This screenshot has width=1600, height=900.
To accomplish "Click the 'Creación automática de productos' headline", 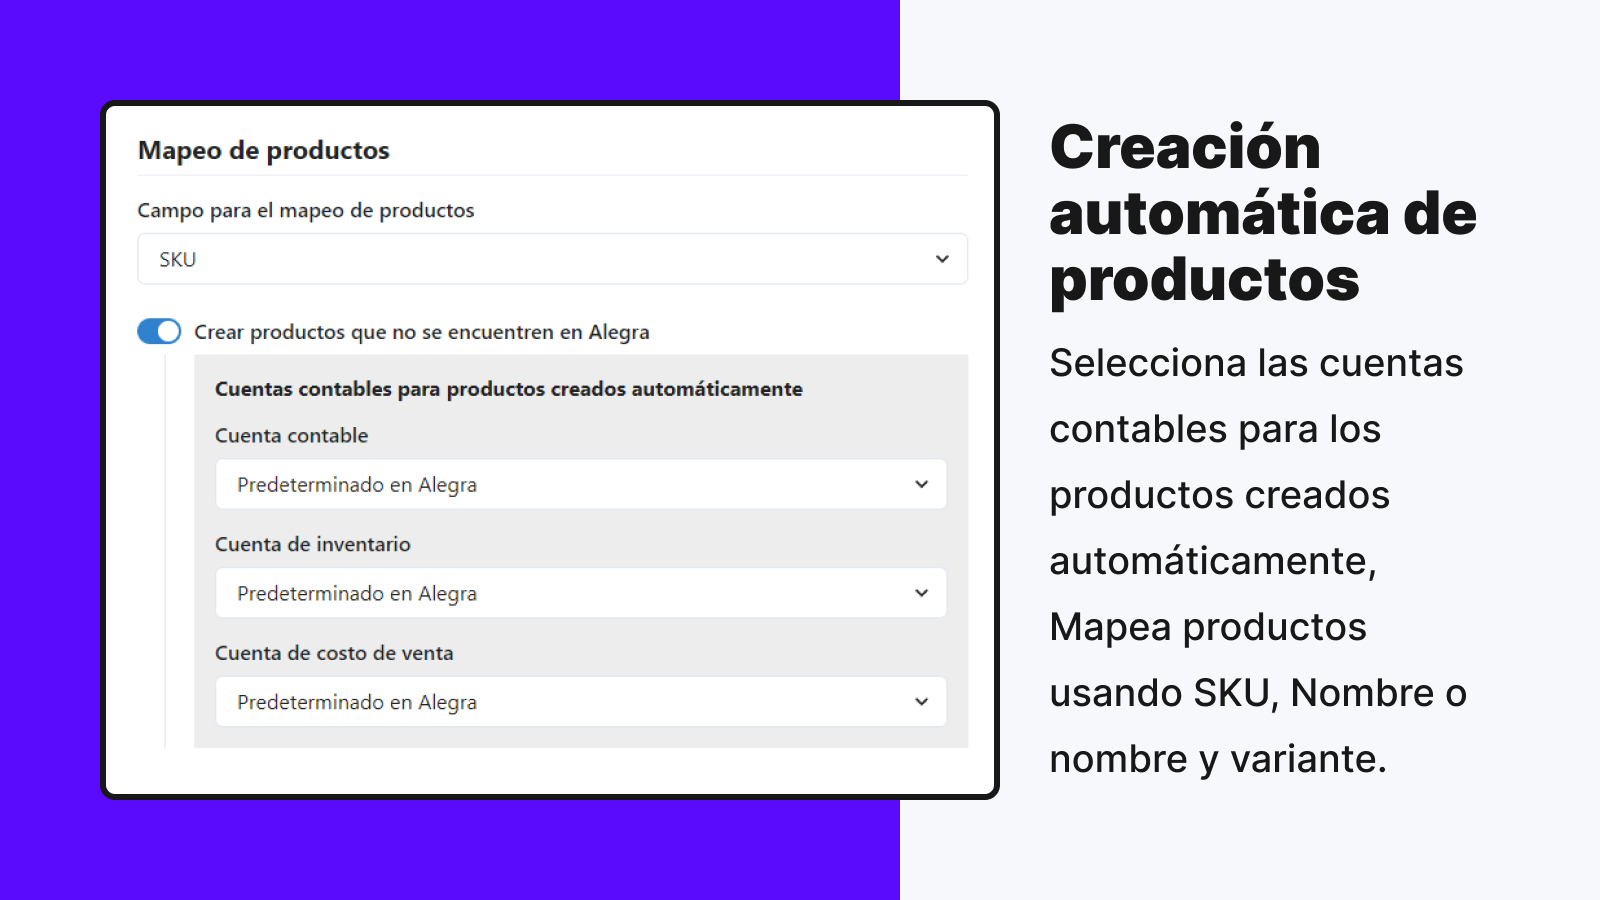I will pyautogui.click(x=1262, y=213).
